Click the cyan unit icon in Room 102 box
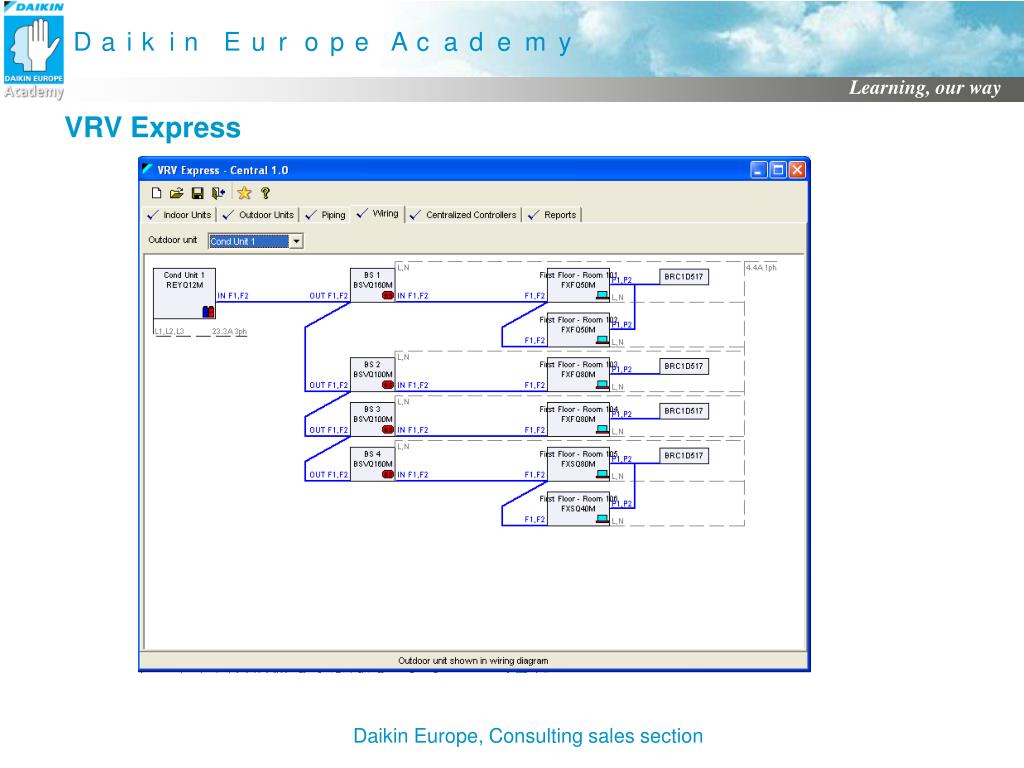The height and width of the screenshot is (768, 1024). point(602,340)
